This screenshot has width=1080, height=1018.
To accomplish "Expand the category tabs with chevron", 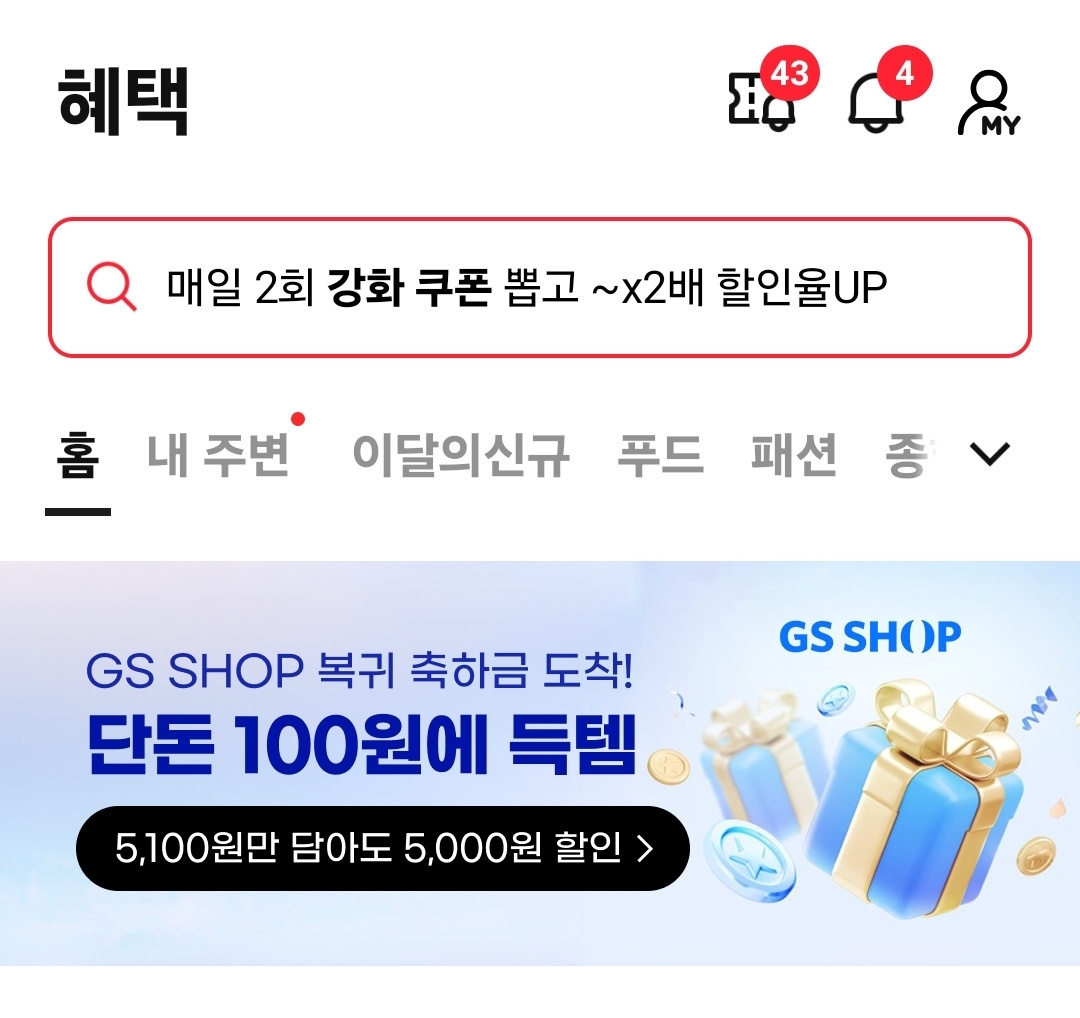I will pyautogui.click(x=989, y=454).
